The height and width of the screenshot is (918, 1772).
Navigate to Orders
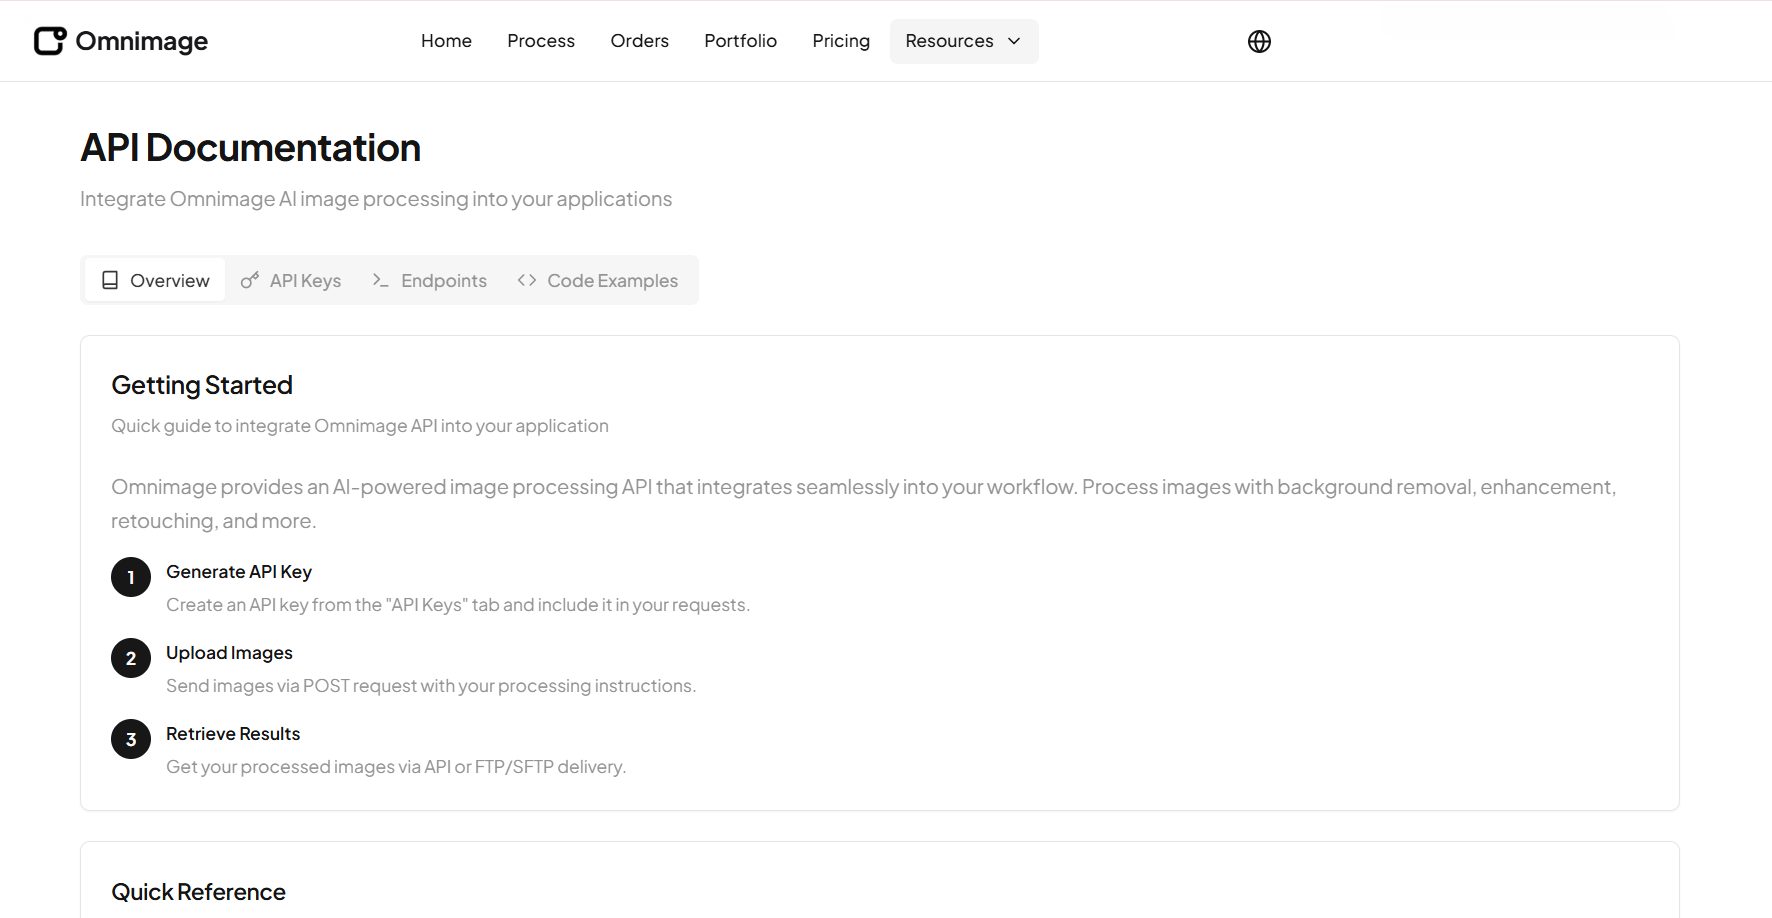pyautogui.click(x=639, y=41)
